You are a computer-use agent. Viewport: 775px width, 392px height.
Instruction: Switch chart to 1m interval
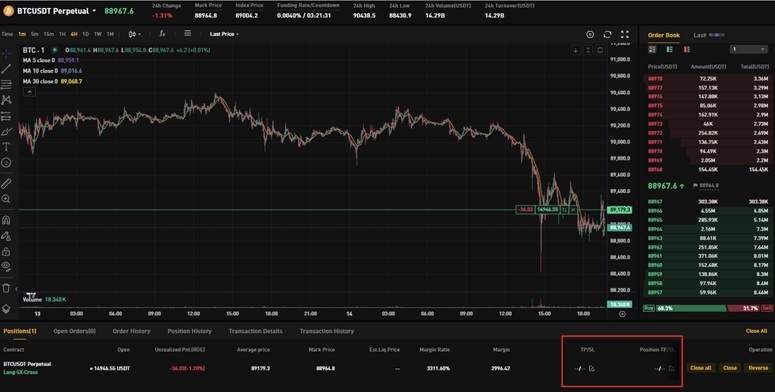coord(22,34)
